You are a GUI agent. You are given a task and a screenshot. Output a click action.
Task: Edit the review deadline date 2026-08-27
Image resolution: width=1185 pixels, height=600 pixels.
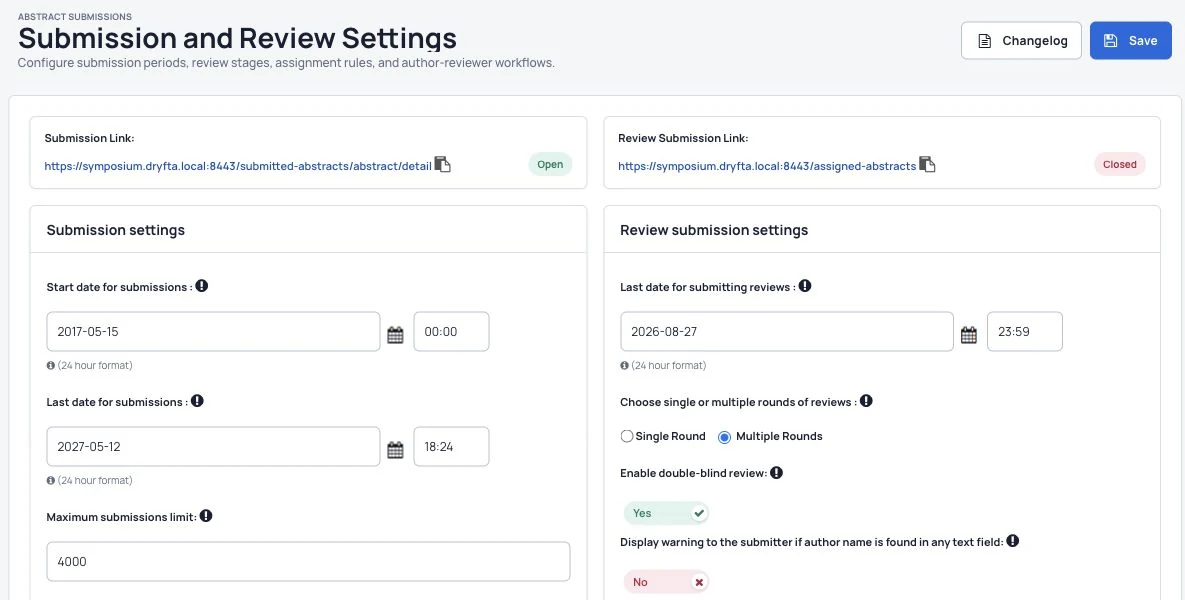(x=787, y=332)
